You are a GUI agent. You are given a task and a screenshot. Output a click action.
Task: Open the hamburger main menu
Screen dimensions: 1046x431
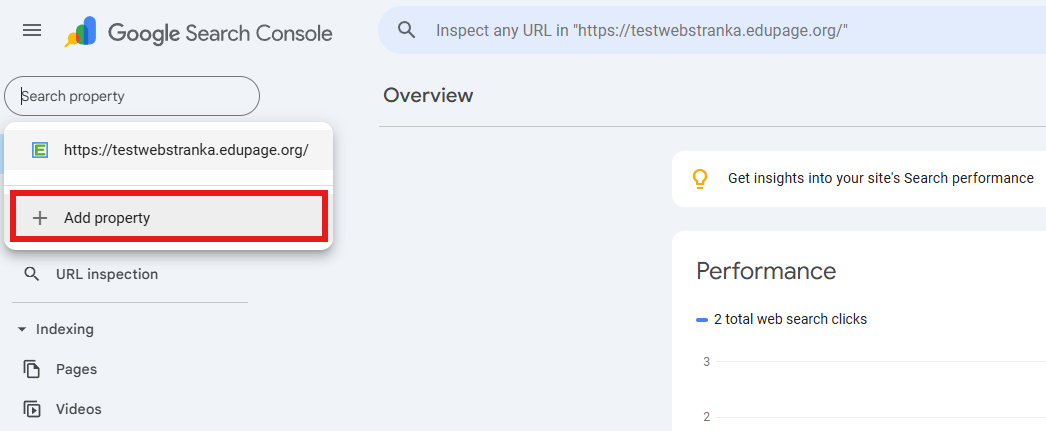32,31
